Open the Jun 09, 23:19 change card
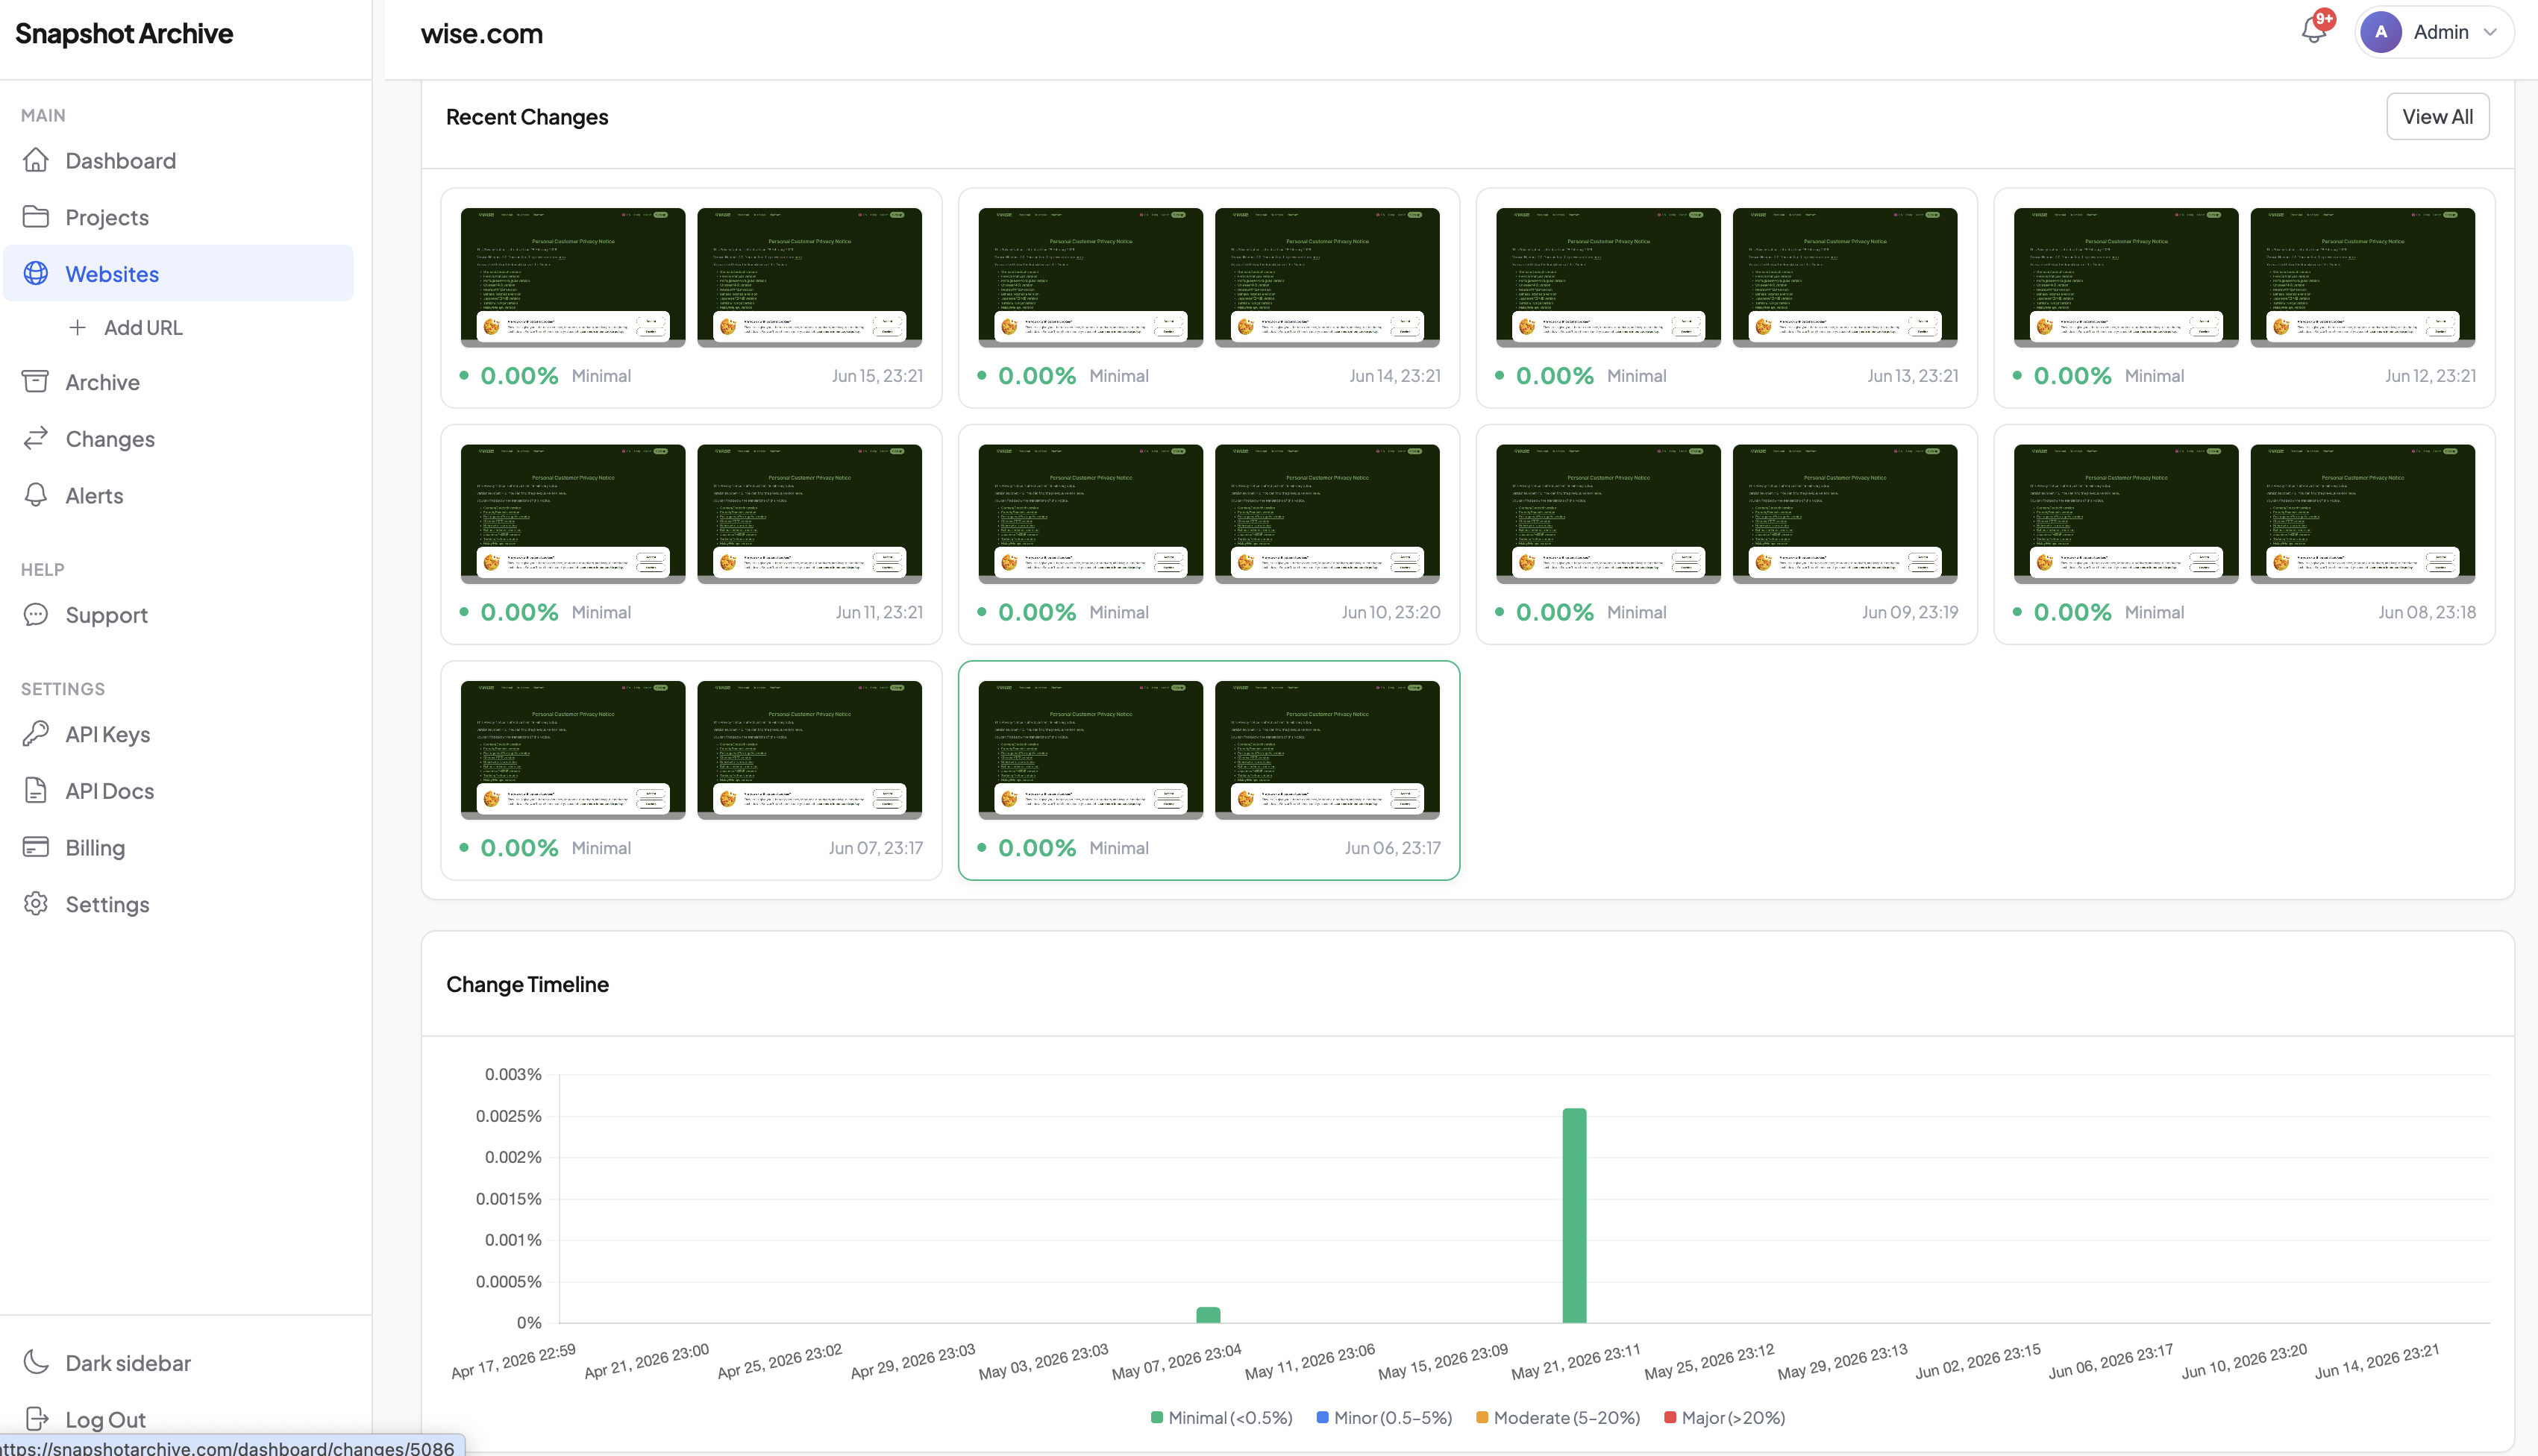2538x1456 pixels. pyautogui.click(x=1726, y=534)
